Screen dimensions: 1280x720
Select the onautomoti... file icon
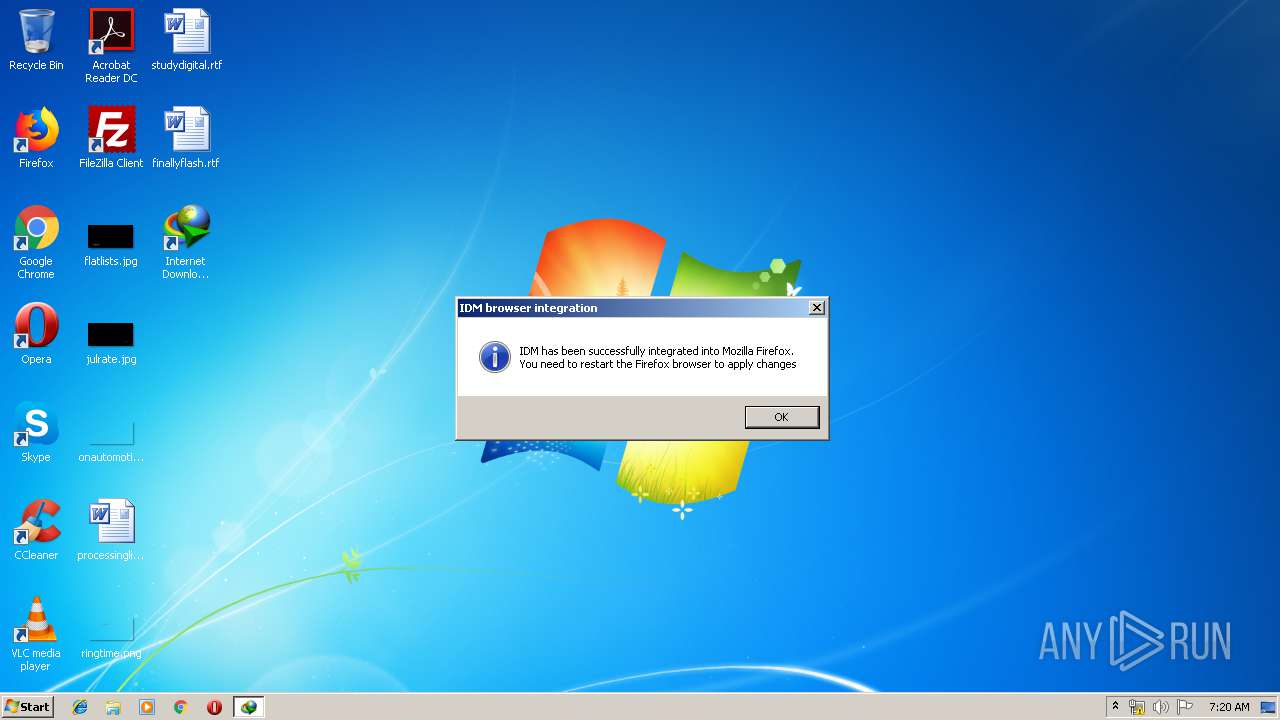coord(111,441)
